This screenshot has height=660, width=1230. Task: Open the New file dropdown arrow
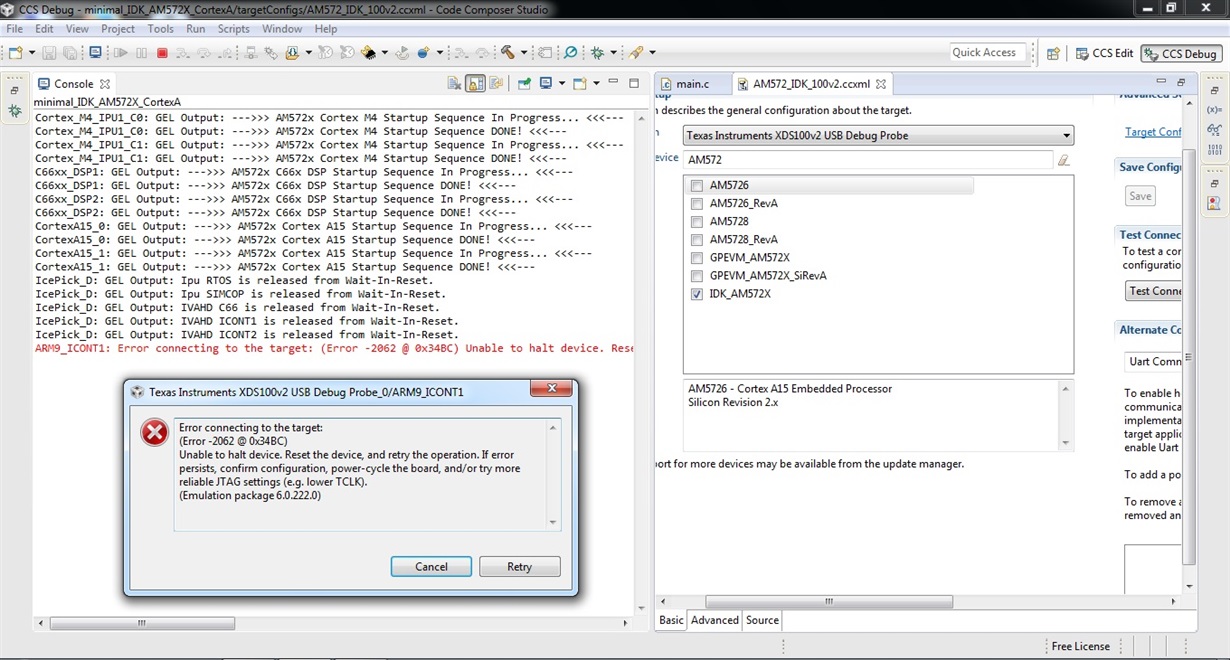click(x=31, y=52)
